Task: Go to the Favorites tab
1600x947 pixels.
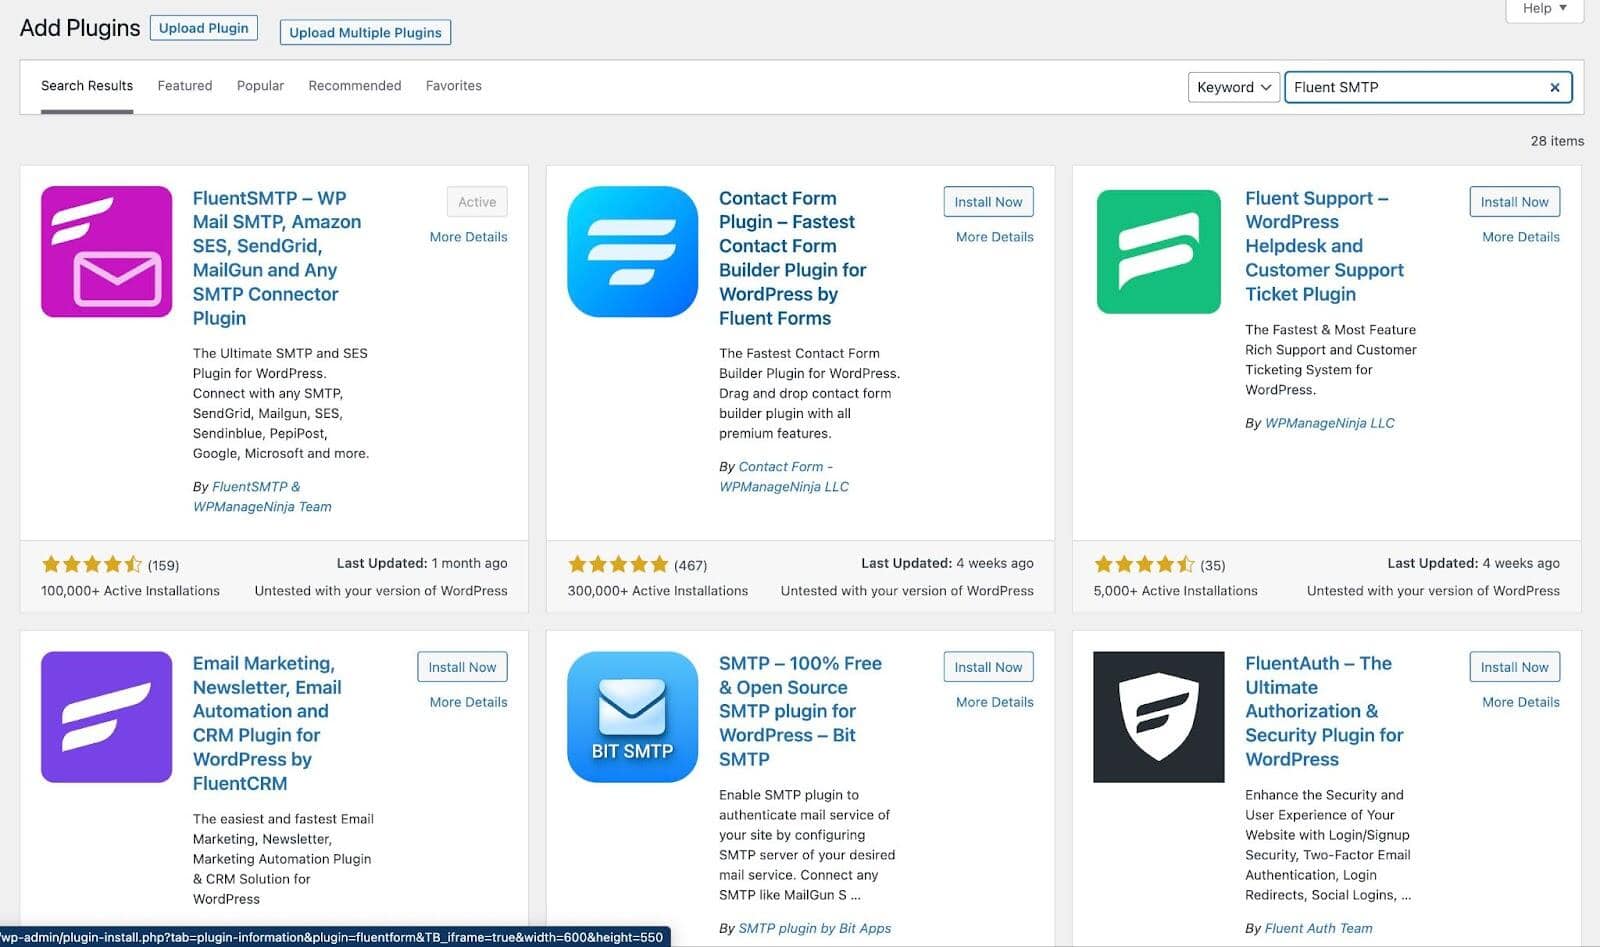Action: click(x=453, y=86)
